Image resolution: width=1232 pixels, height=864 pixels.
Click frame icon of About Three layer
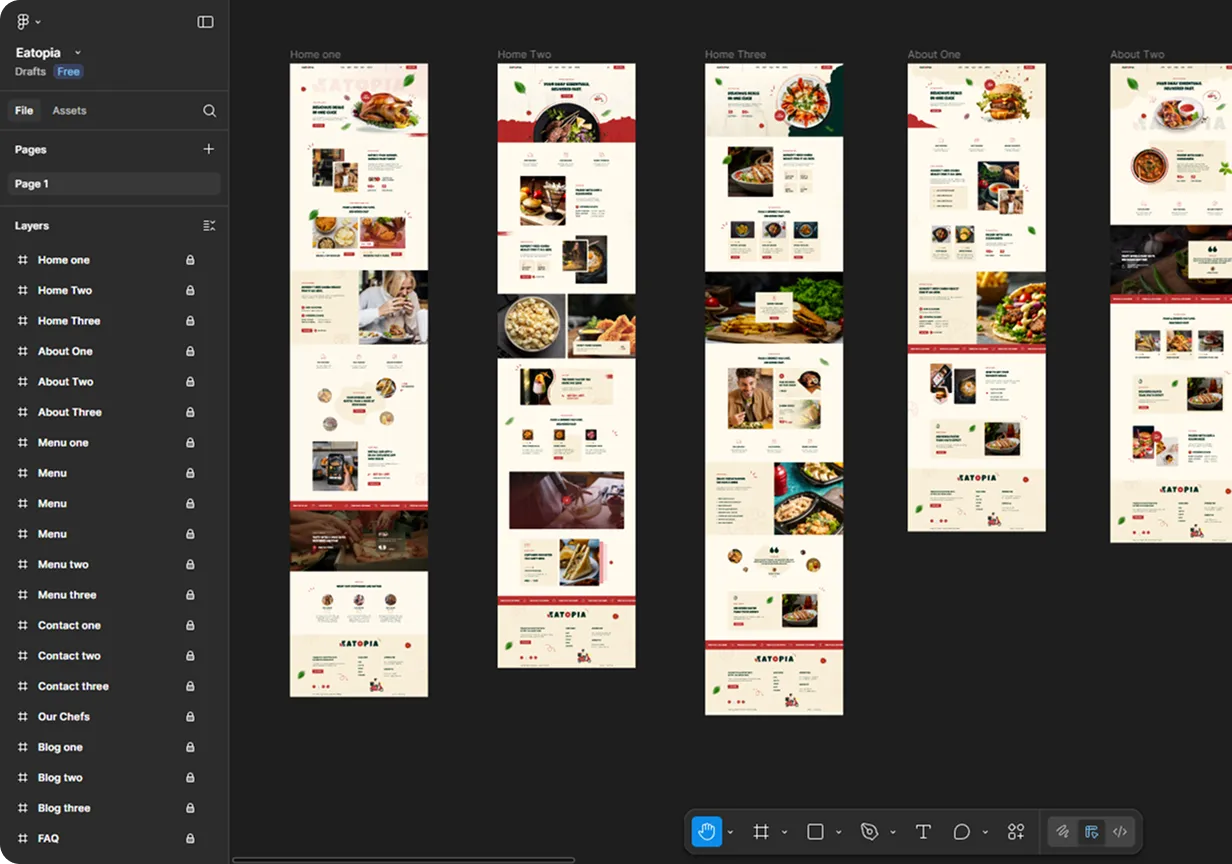pyautogui.click(x=22, y=412)
